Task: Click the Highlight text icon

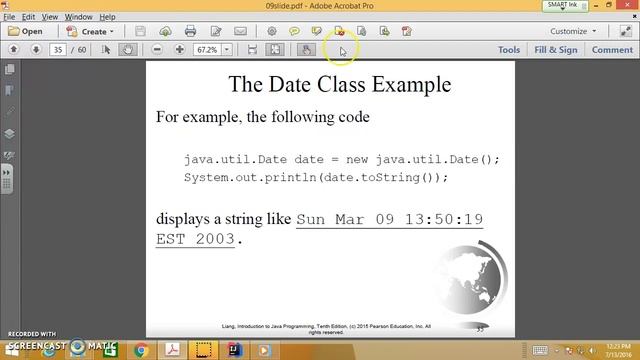Action: point(317,31)
